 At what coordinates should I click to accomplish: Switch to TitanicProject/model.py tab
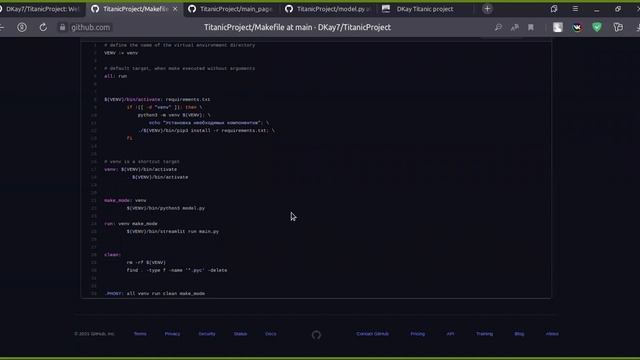[x=329, y=9]
